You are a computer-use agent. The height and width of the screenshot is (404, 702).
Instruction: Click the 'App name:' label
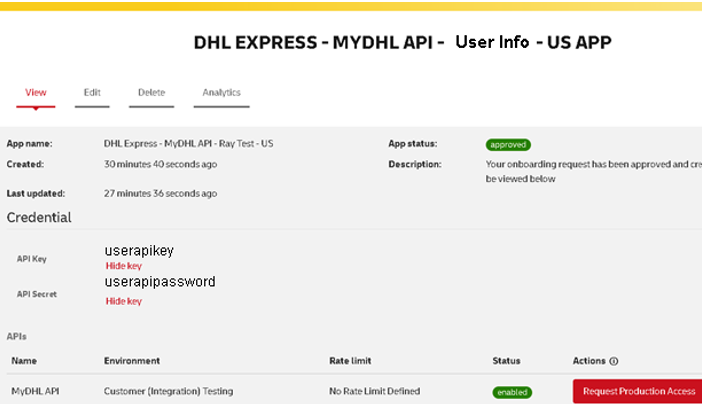point(30,144)
